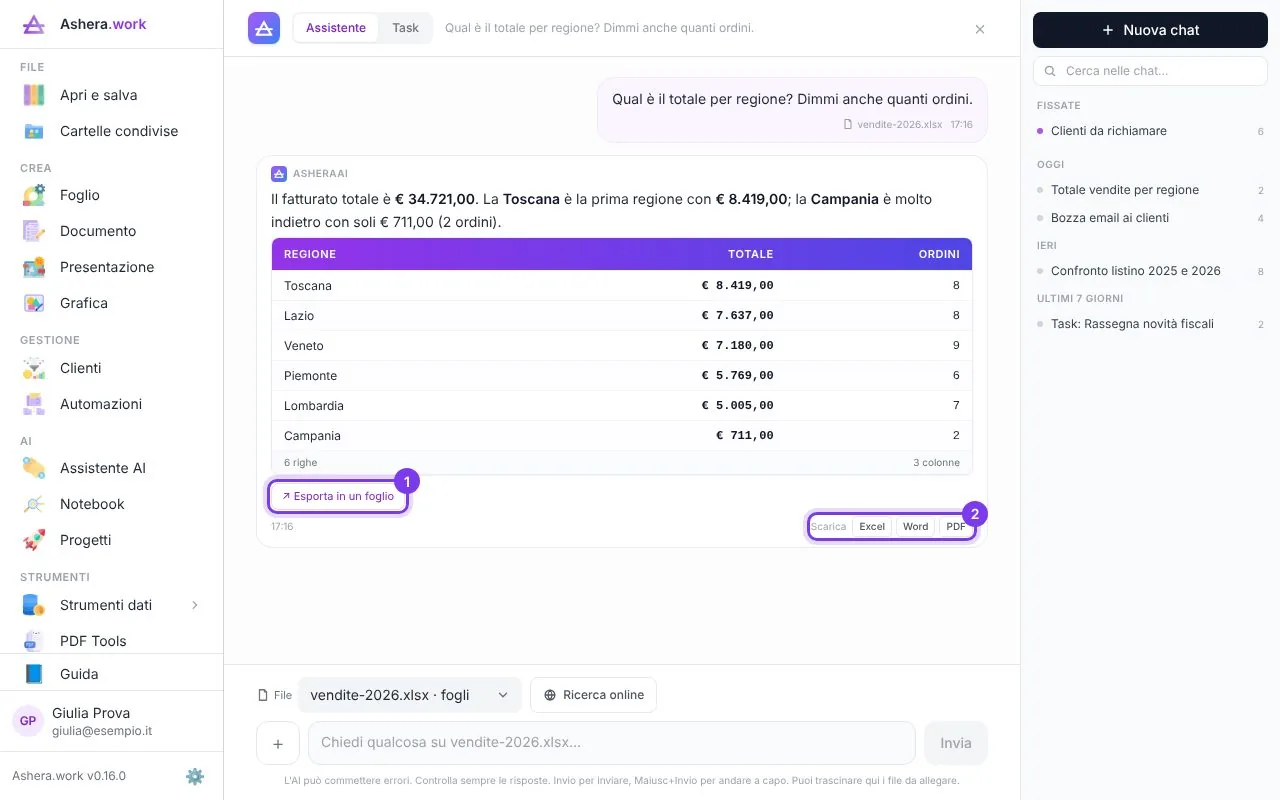Click the plus attach button
This screenshot has height=800, width=1280.
tap(278, 743)
